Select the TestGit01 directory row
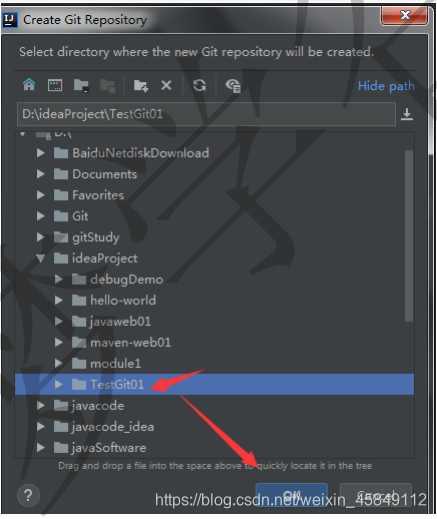Viewport: 437px width, 519px height. coord(214,384)
